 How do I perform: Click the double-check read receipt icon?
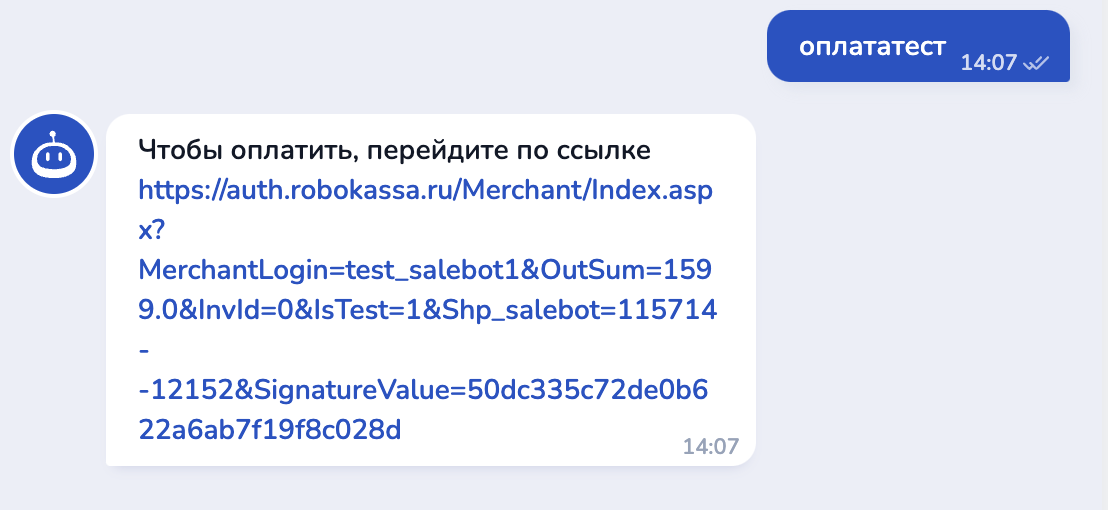point(1036,63)
